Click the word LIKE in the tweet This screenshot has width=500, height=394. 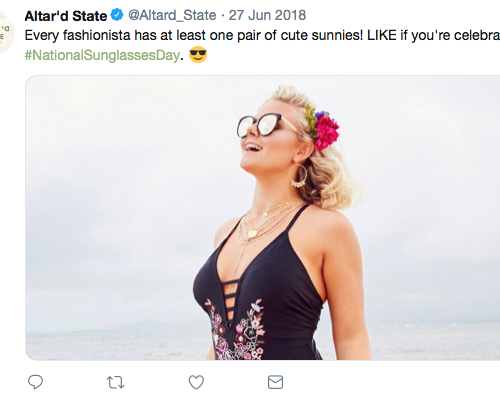382,35
